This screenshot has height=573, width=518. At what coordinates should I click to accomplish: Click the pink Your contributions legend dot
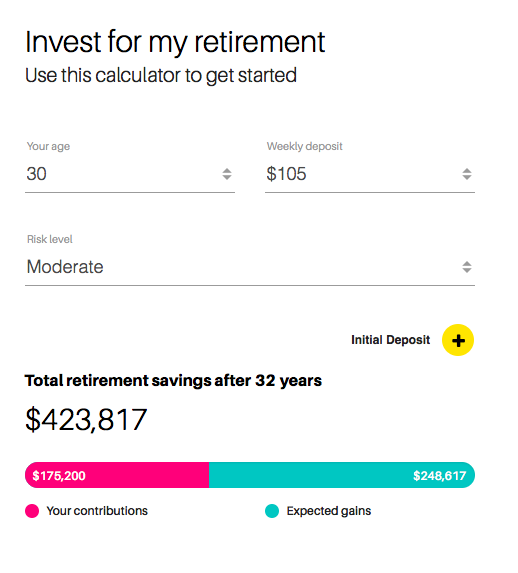(32, 511)
